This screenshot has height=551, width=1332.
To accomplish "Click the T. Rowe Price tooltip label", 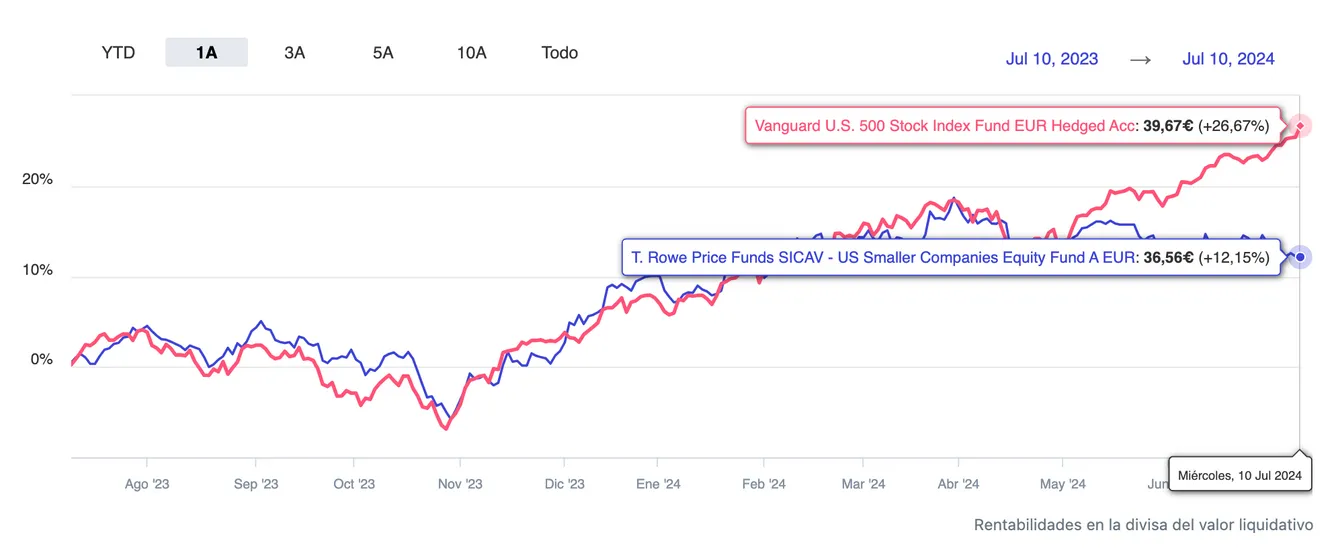I will coord(950,257).
